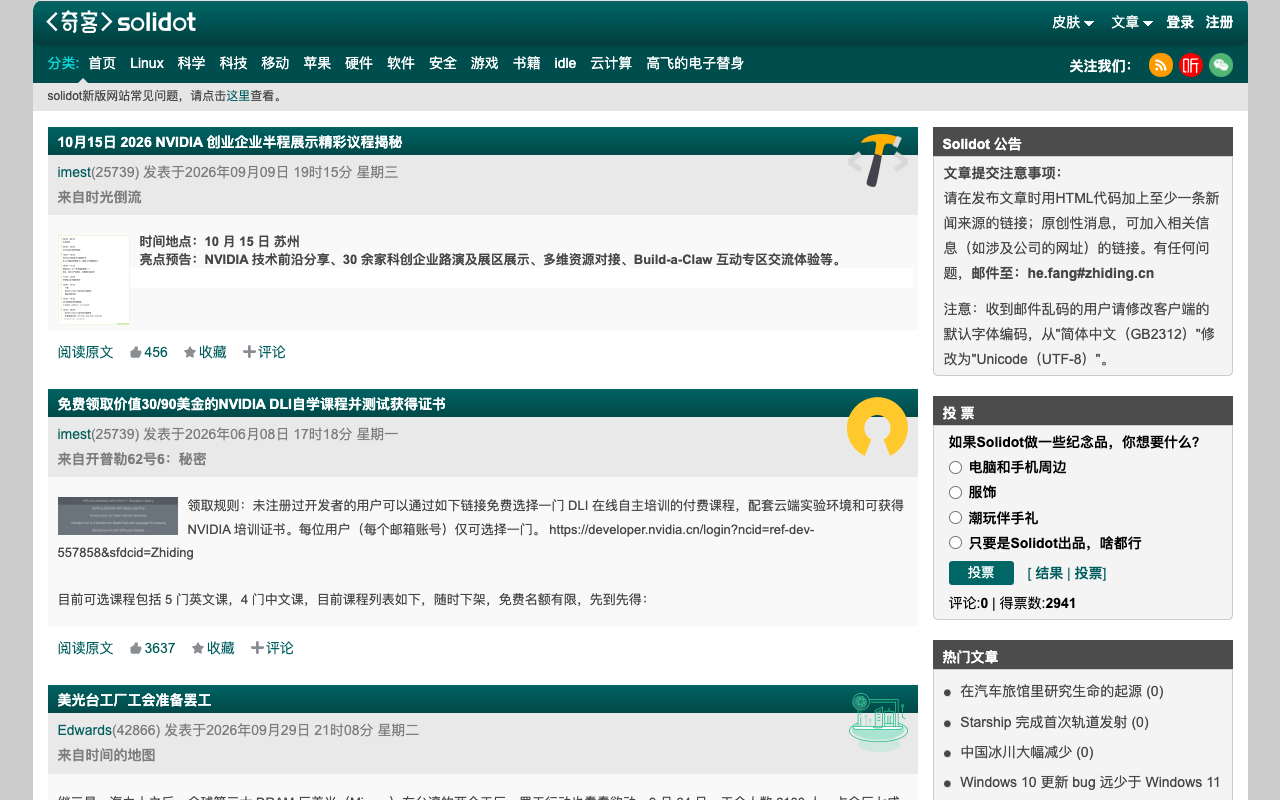This screenshot has height=800, width=1280.
Task: Click the Solidot 公告 panel heading
Action: click(x=982, y=144)
